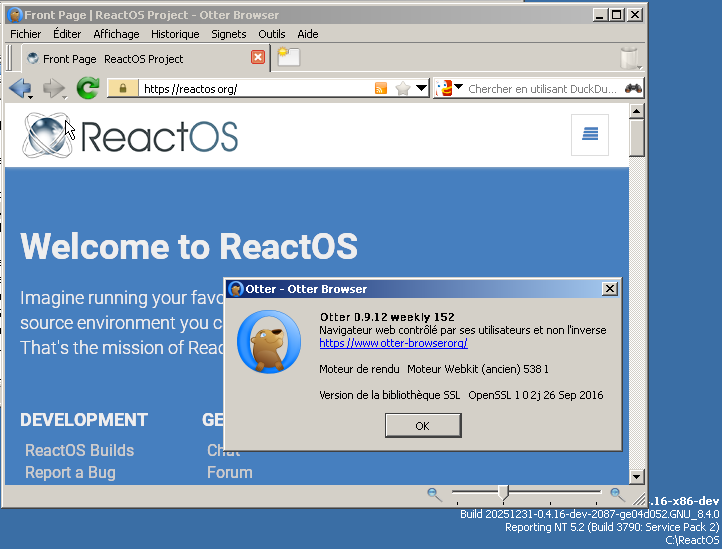The image size is (722, 549).
Task: Open the Outils menu
Action: coord(271,34)
